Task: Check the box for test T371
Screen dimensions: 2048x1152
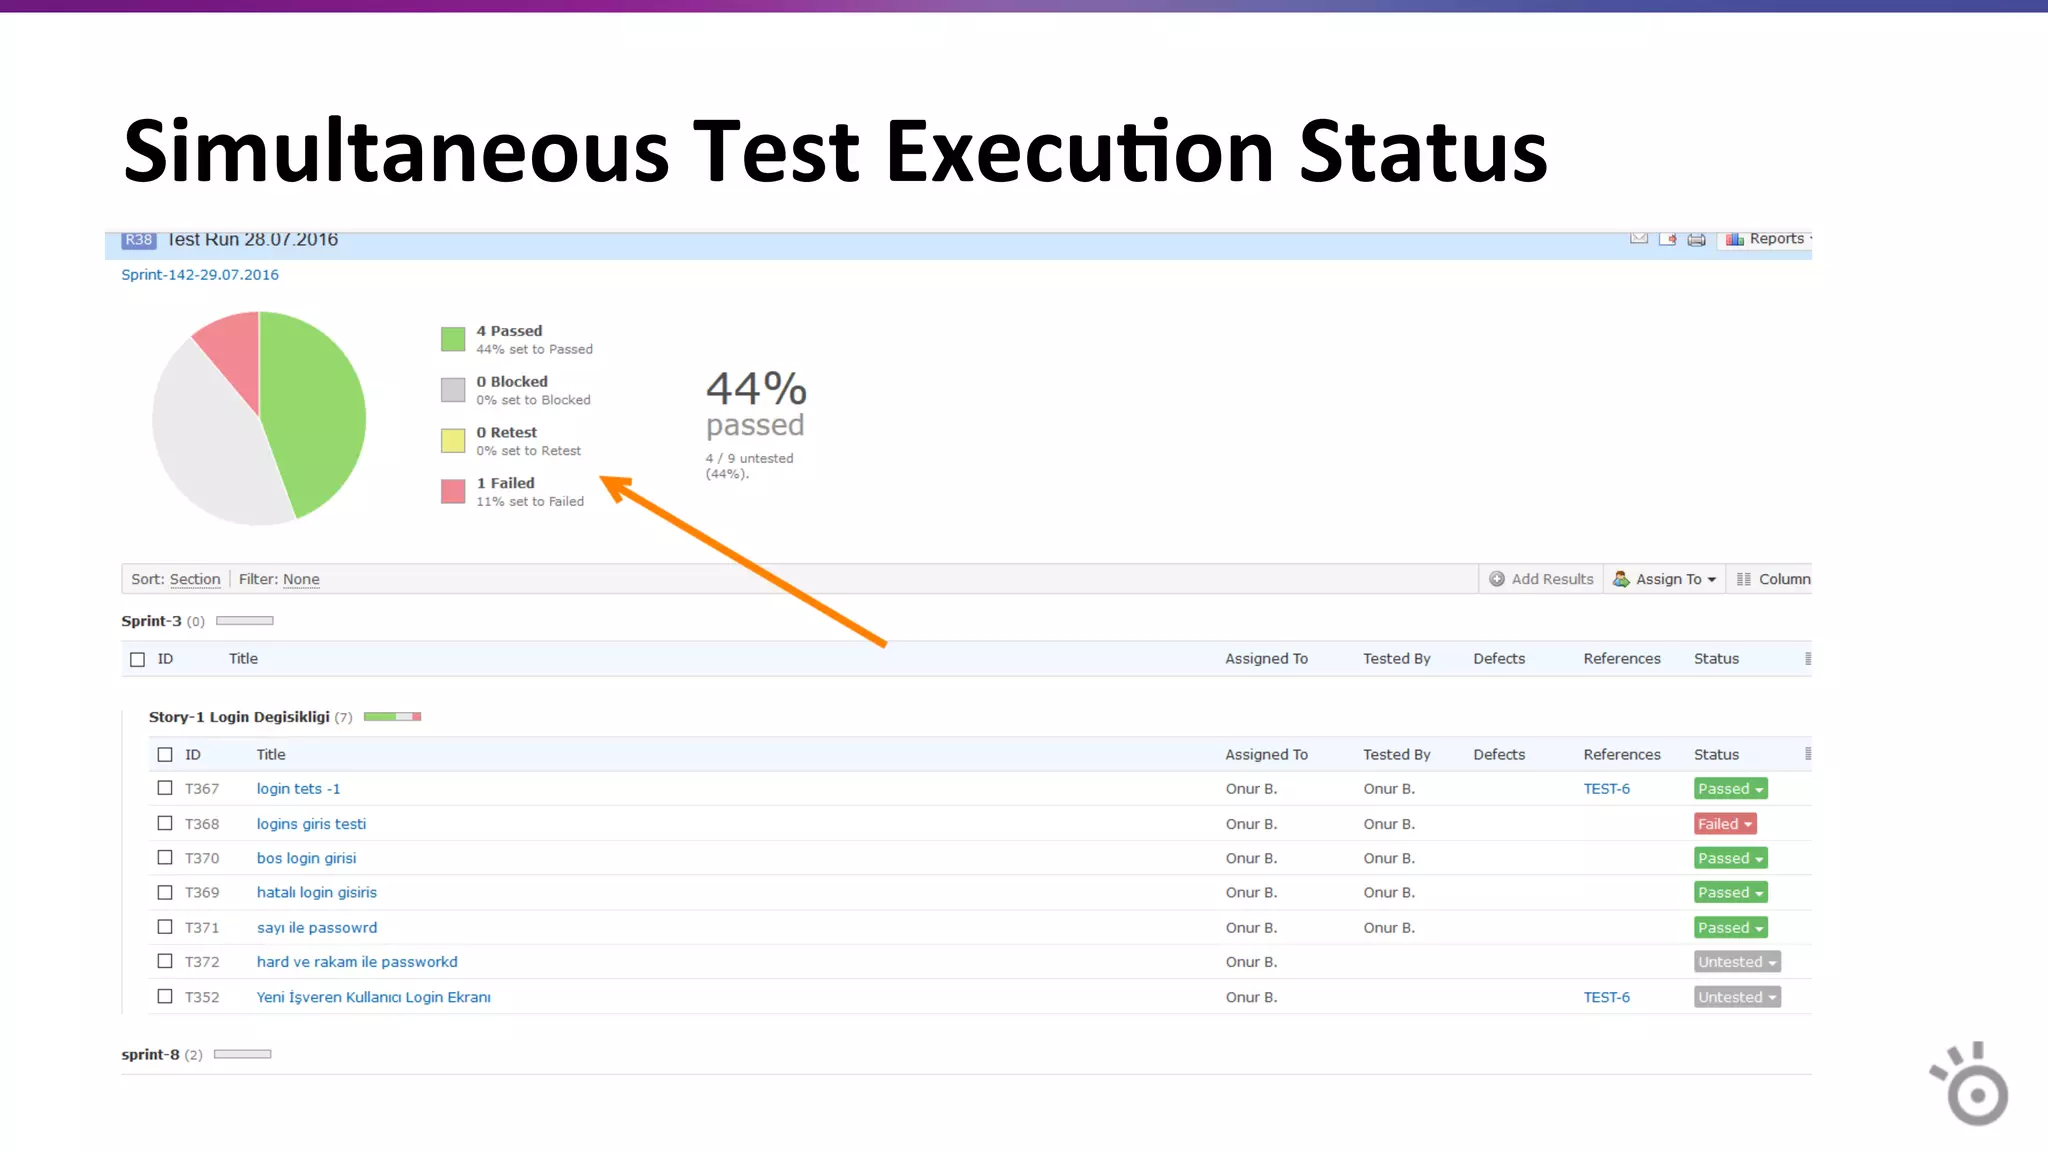Action: point(165,927)
